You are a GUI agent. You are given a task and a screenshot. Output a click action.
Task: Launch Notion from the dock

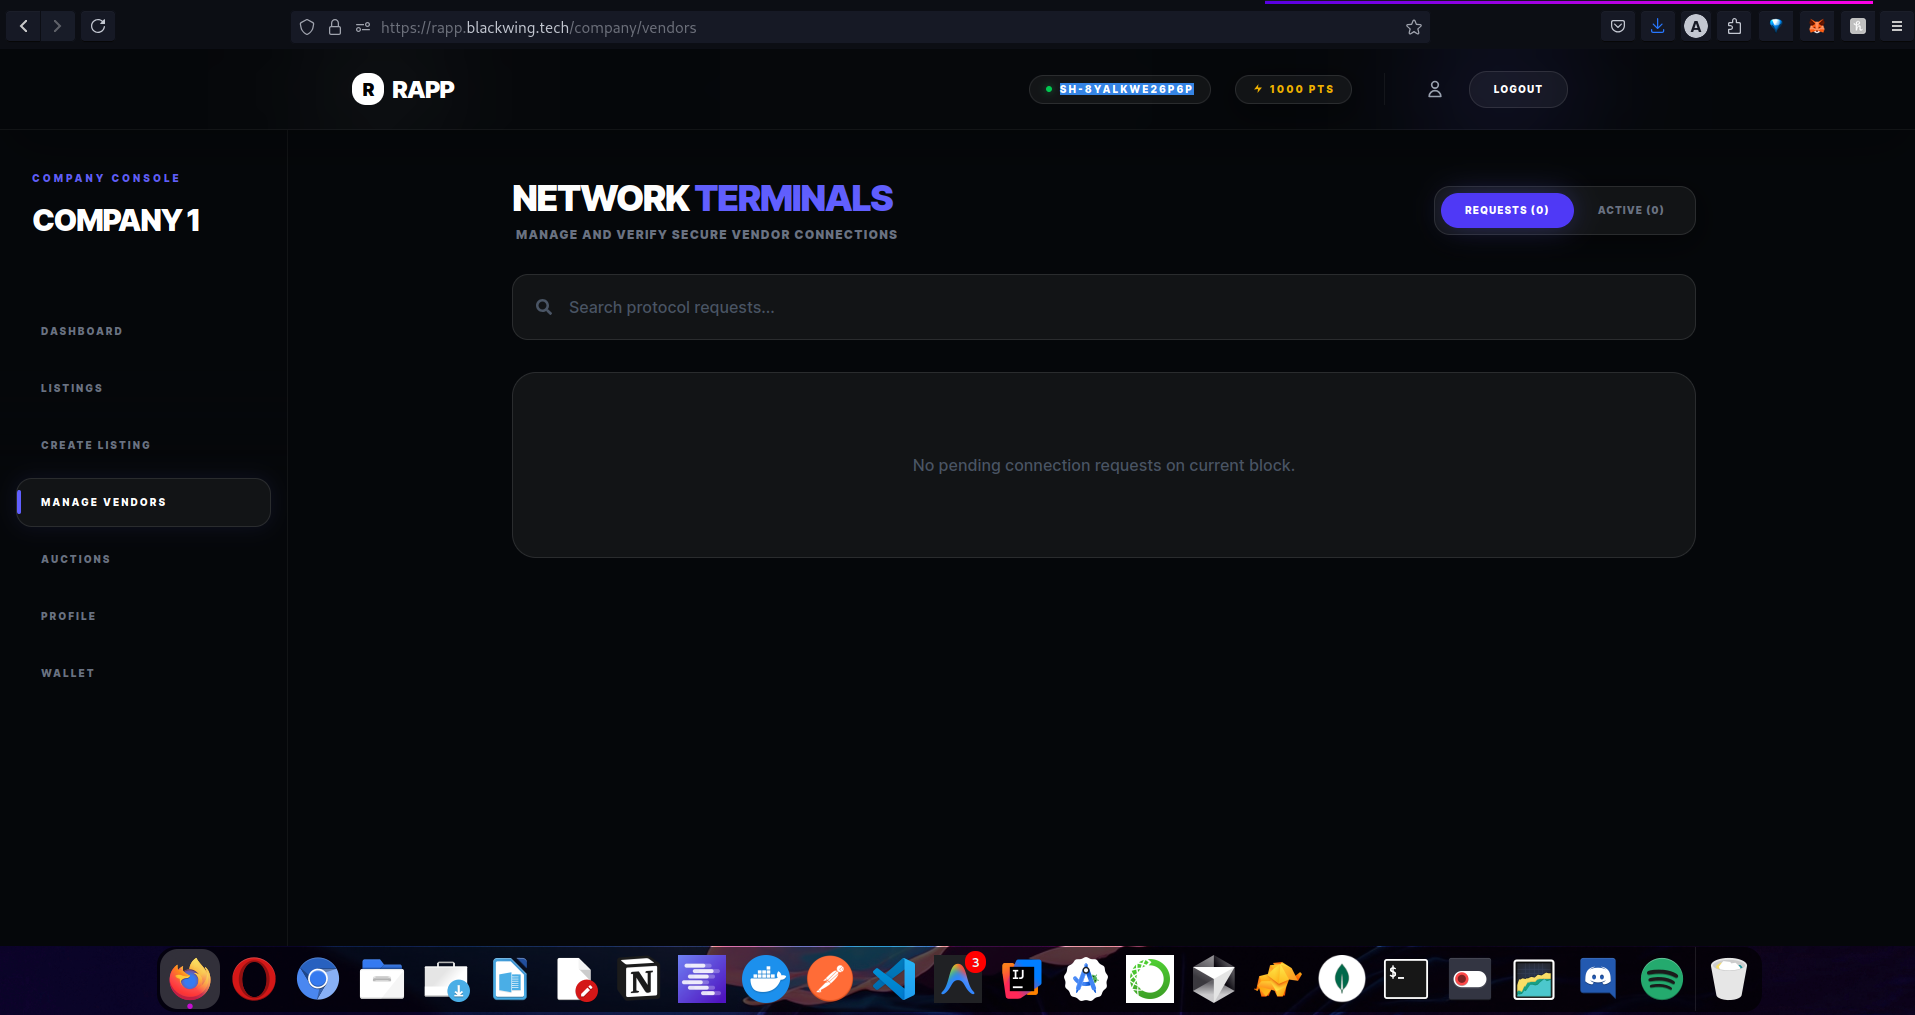point(640,979)
